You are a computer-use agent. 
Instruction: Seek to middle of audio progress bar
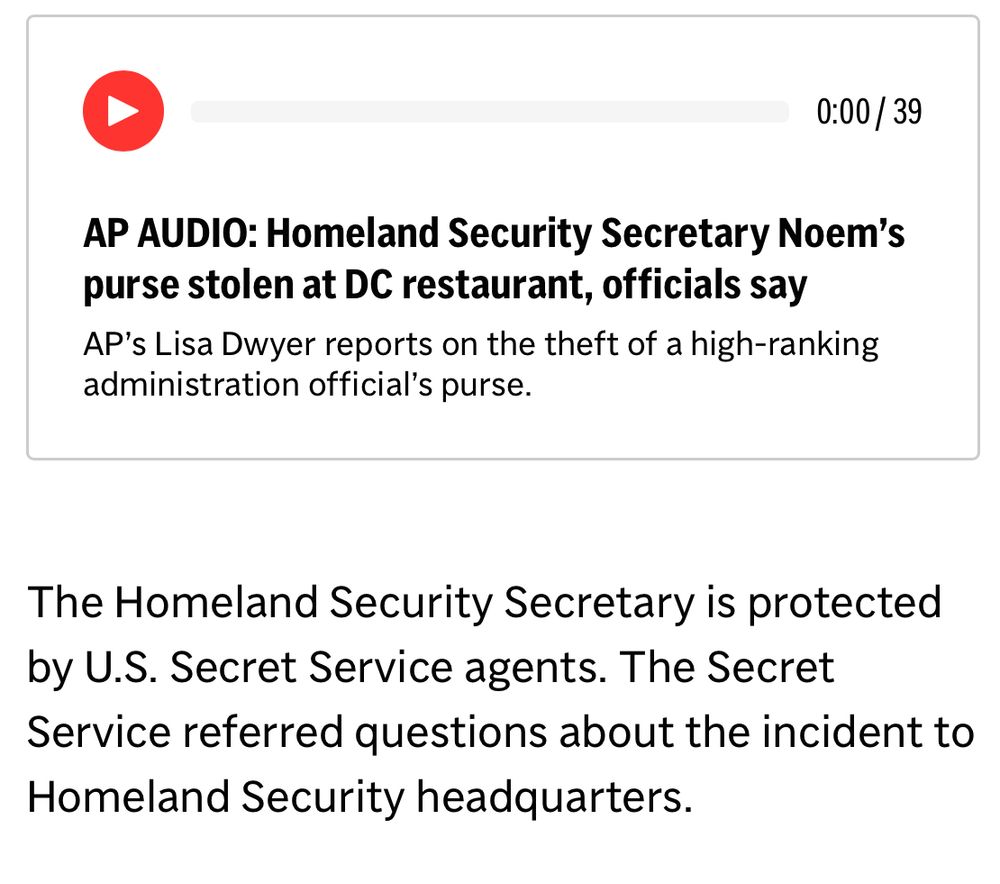[490, 111]
